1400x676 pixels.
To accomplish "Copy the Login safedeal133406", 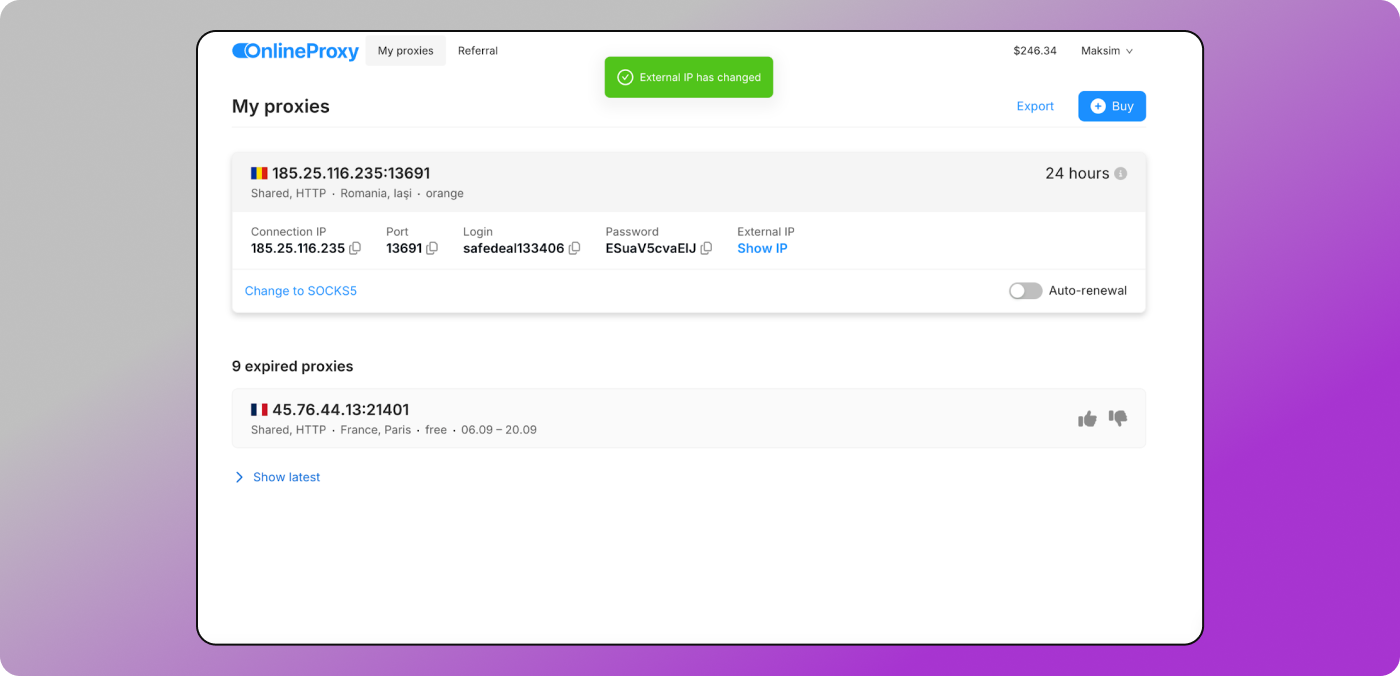I will (574, 249).
